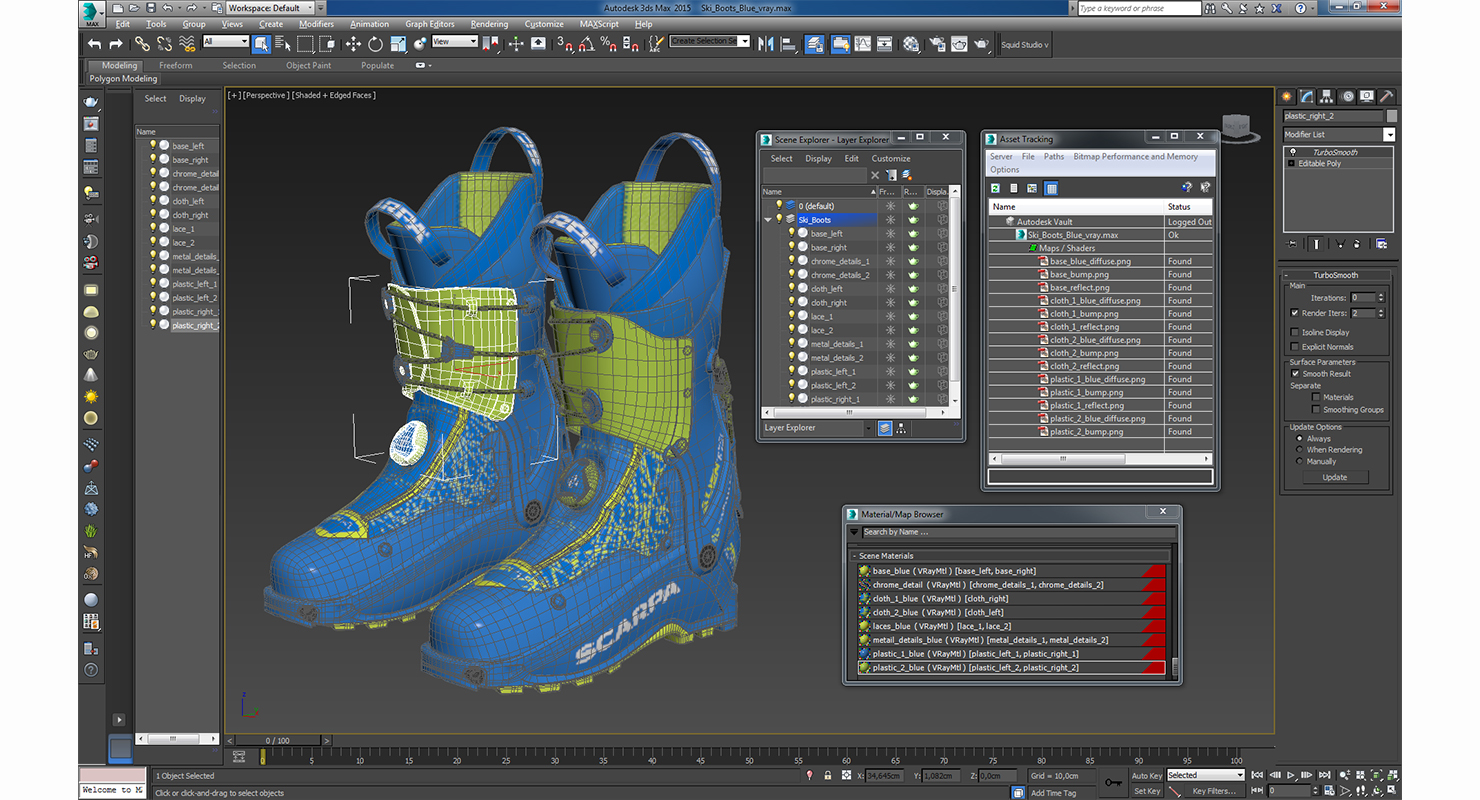Activate the Select and Link tool
Image resolution: width=1480 pixels, height=800 pixels.
[142, 44]
